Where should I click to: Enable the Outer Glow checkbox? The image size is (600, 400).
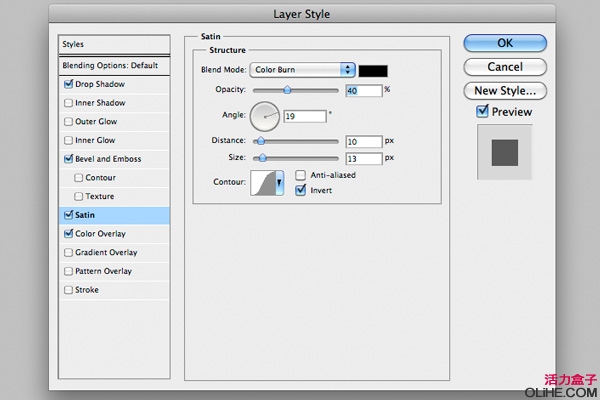click(68, 121)
